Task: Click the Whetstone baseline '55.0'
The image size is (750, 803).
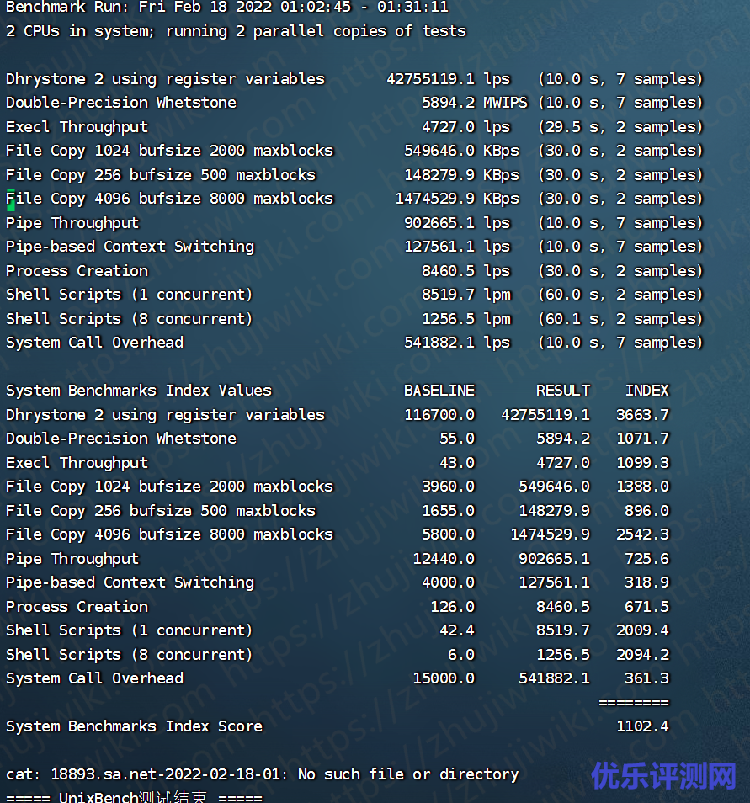Action: [x=457, y=439]
